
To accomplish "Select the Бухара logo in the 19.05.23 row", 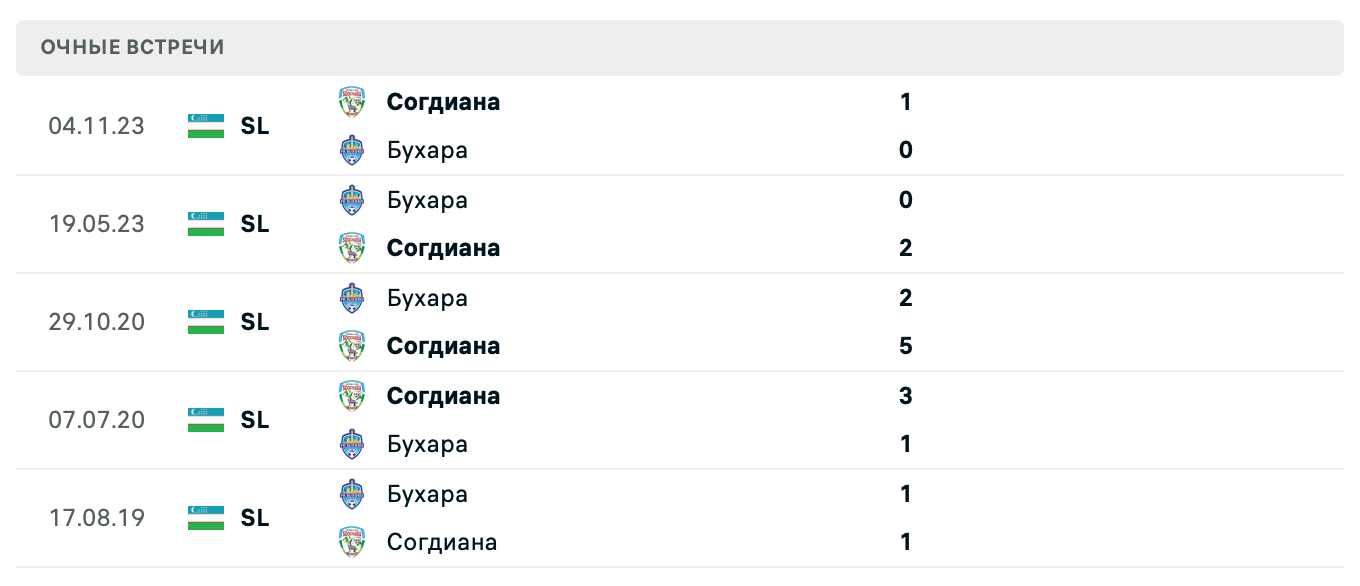I will [x=352, y=200].
